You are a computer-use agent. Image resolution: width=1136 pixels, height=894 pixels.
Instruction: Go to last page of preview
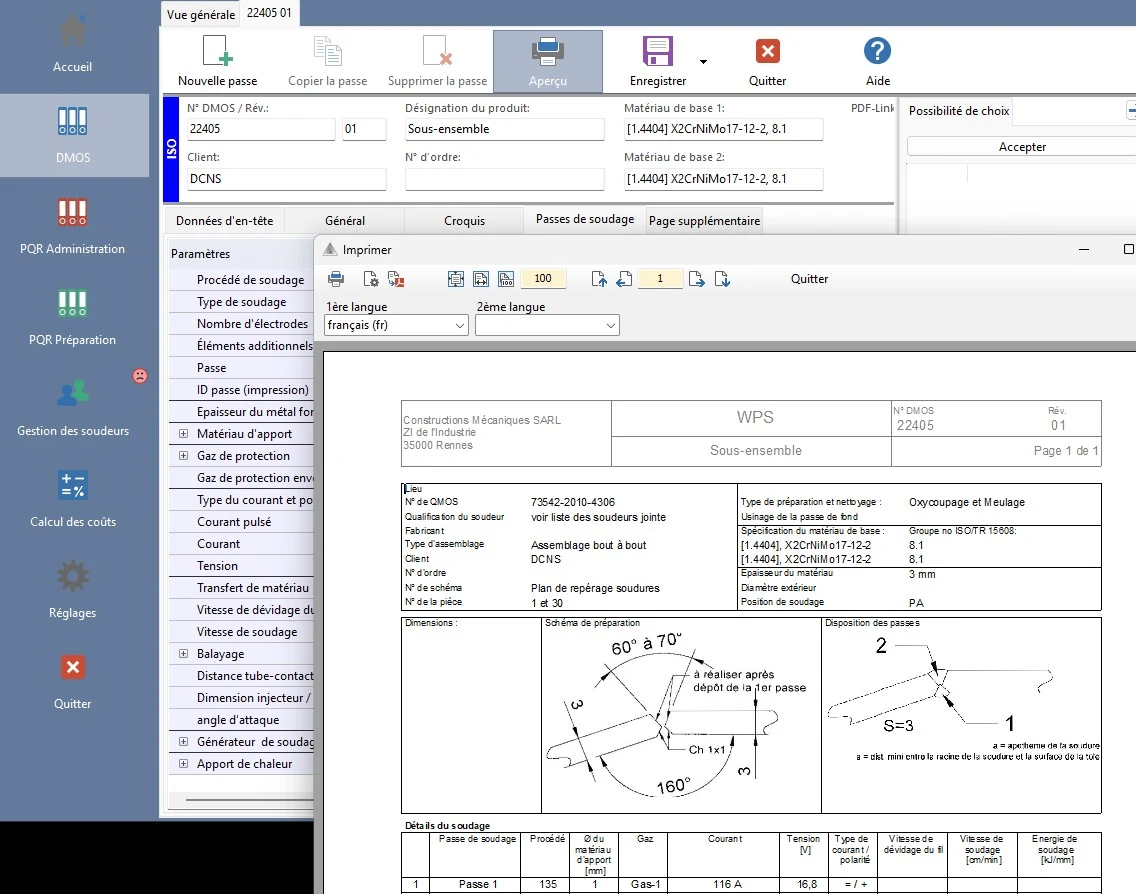click(x=722, y=279)
